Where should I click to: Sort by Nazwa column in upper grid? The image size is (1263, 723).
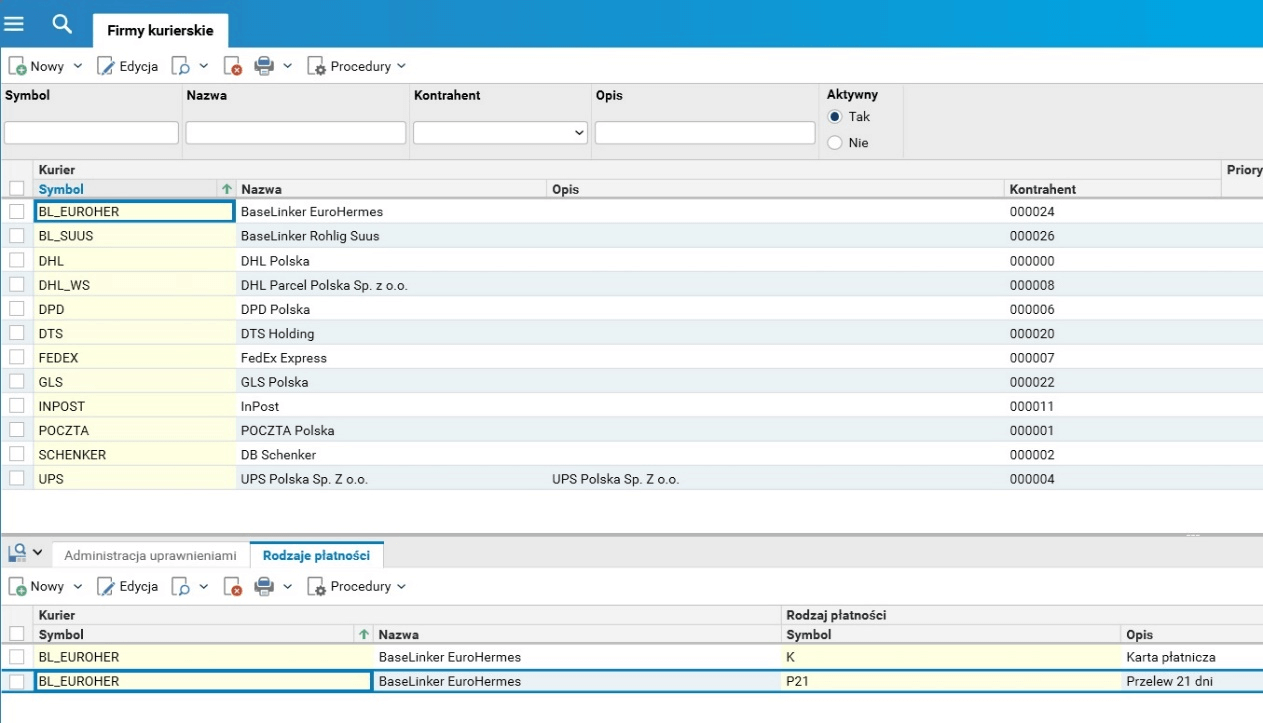click(x=392, y=189)
